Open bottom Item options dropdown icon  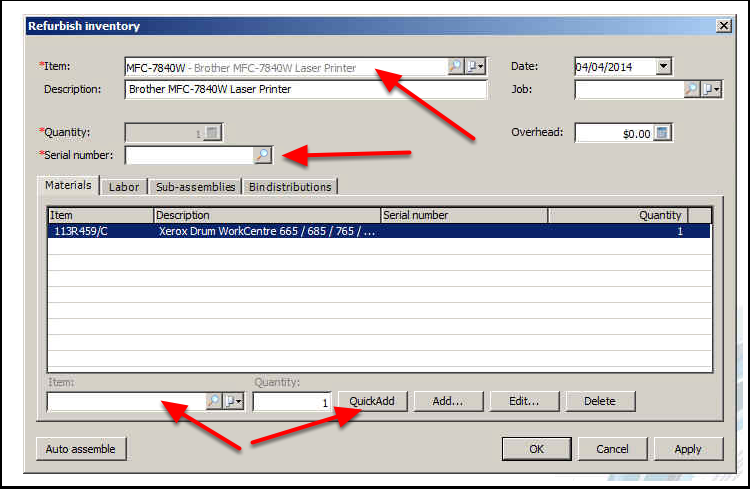[234, 401]
